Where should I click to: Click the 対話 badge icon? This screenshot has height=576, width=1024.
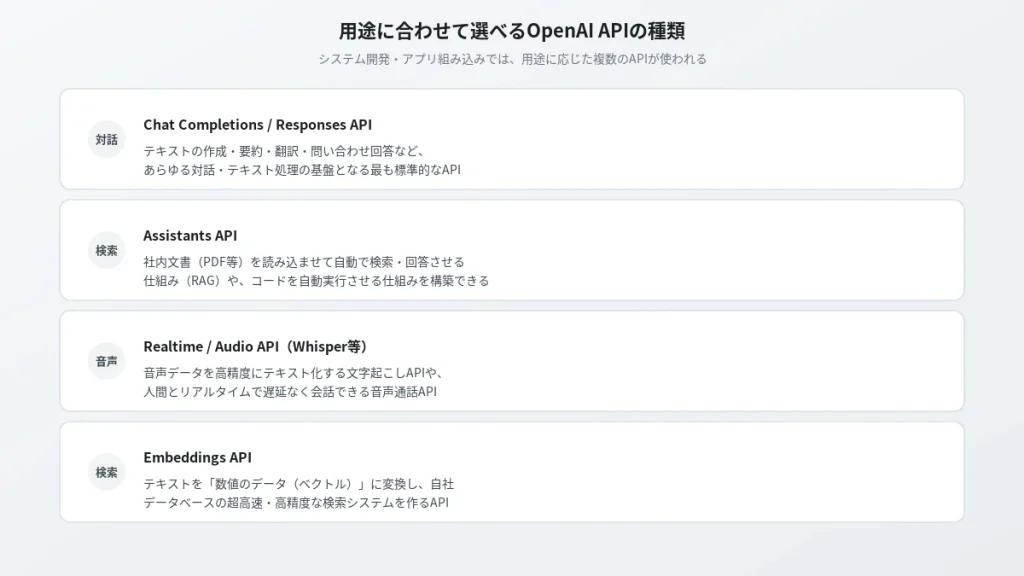[x=106, y=139]
